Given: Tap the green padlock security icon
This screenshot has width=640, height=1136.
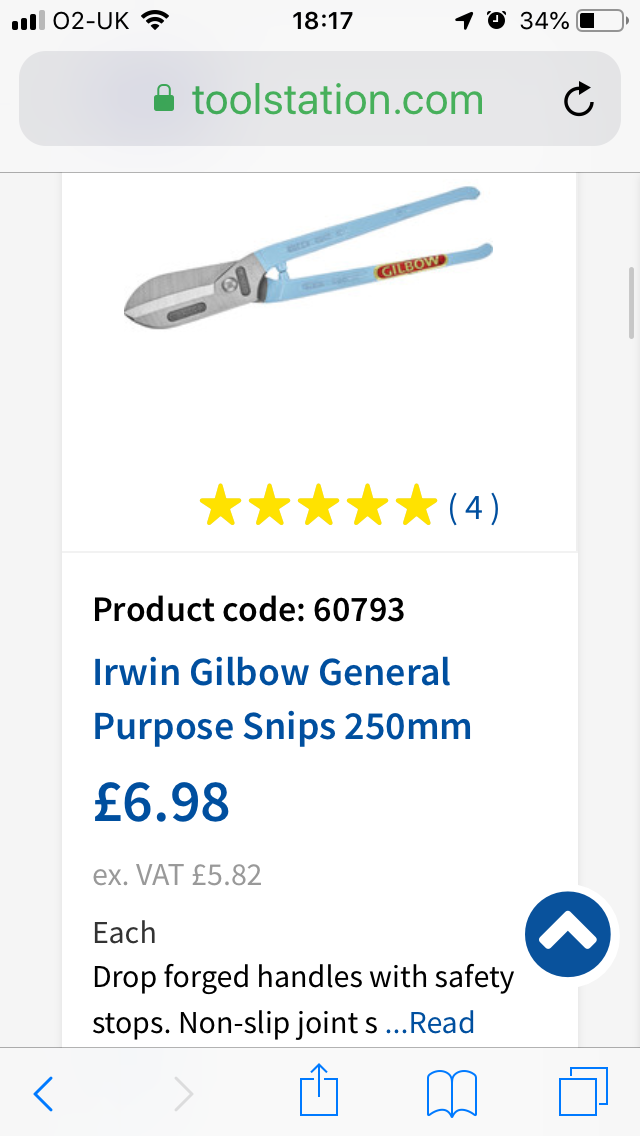Looking at the screenshot, I should (x=163, y=99).
